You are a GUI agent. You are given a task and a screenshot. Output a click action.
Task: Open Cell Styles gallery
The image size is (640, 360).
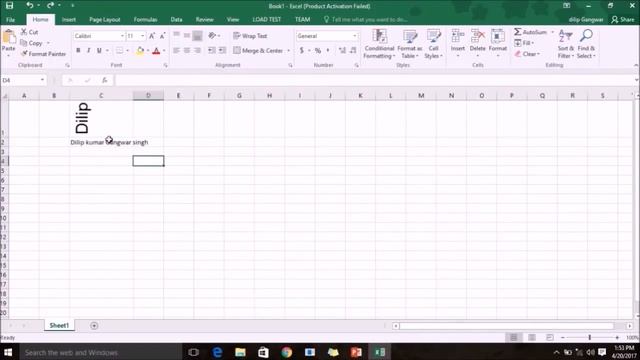pyautogui.click(x=433, y=44)
